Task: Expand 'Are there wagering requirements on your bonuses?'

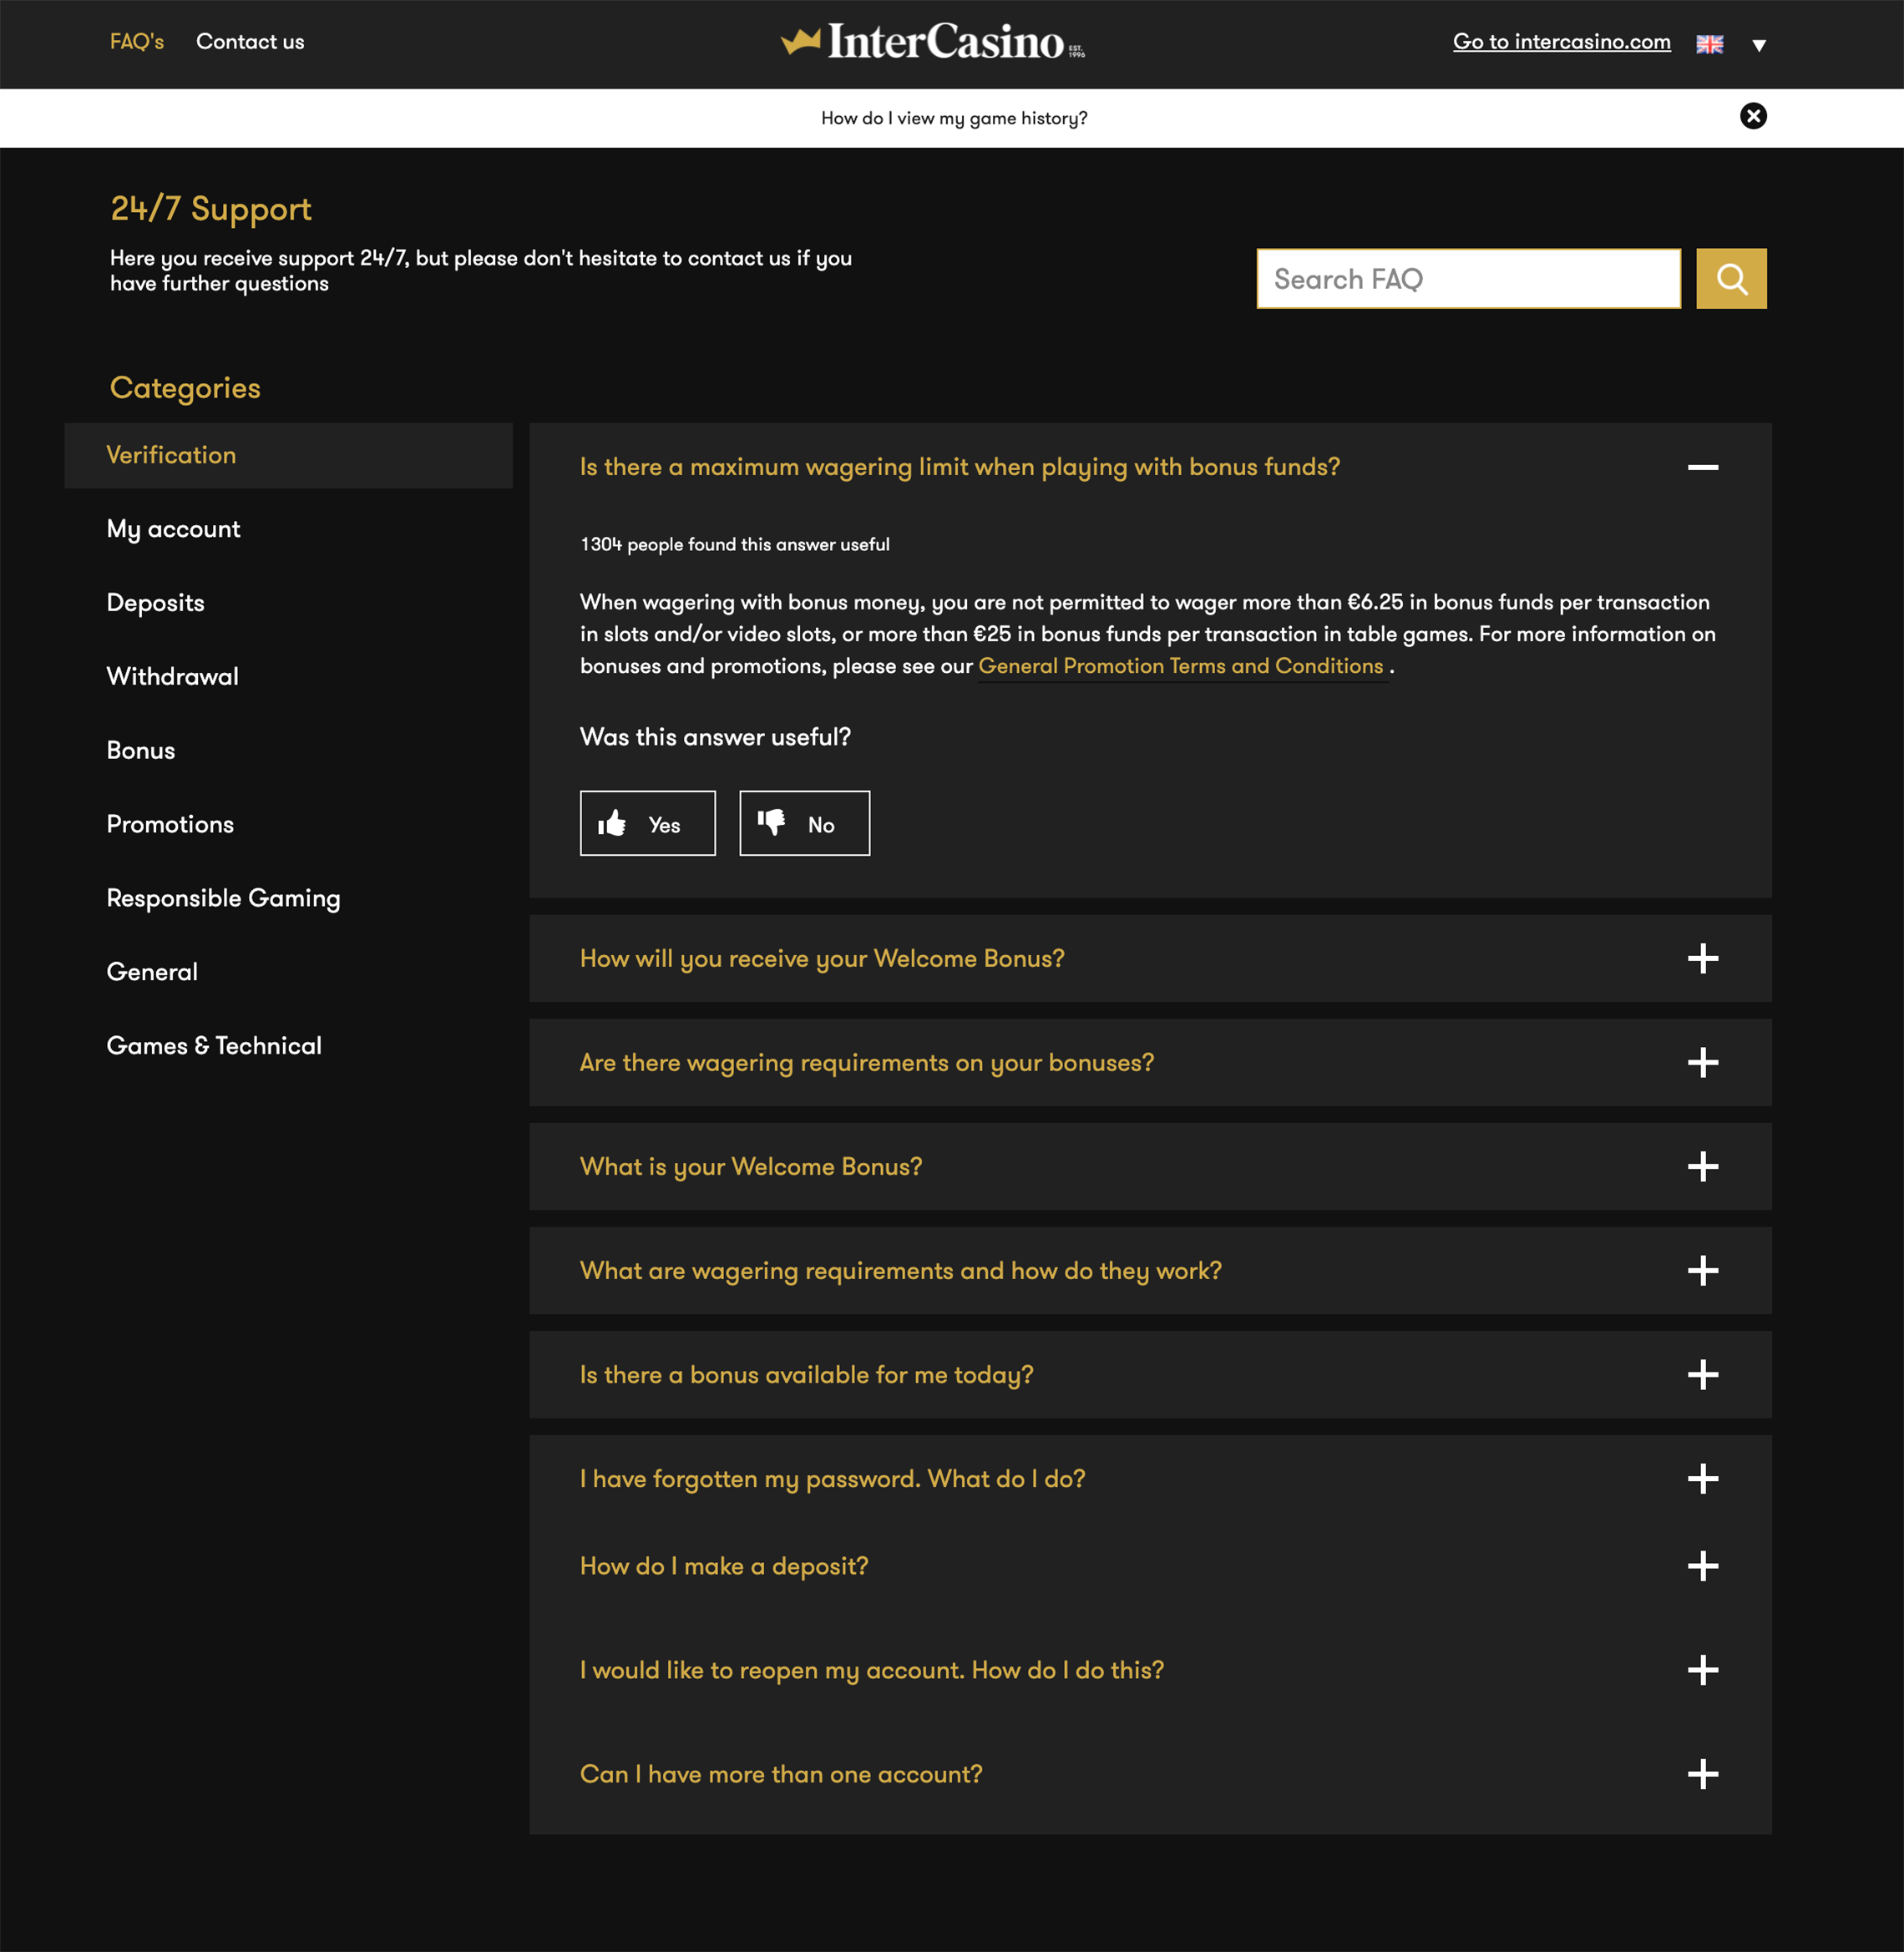Action: 1150,1062
